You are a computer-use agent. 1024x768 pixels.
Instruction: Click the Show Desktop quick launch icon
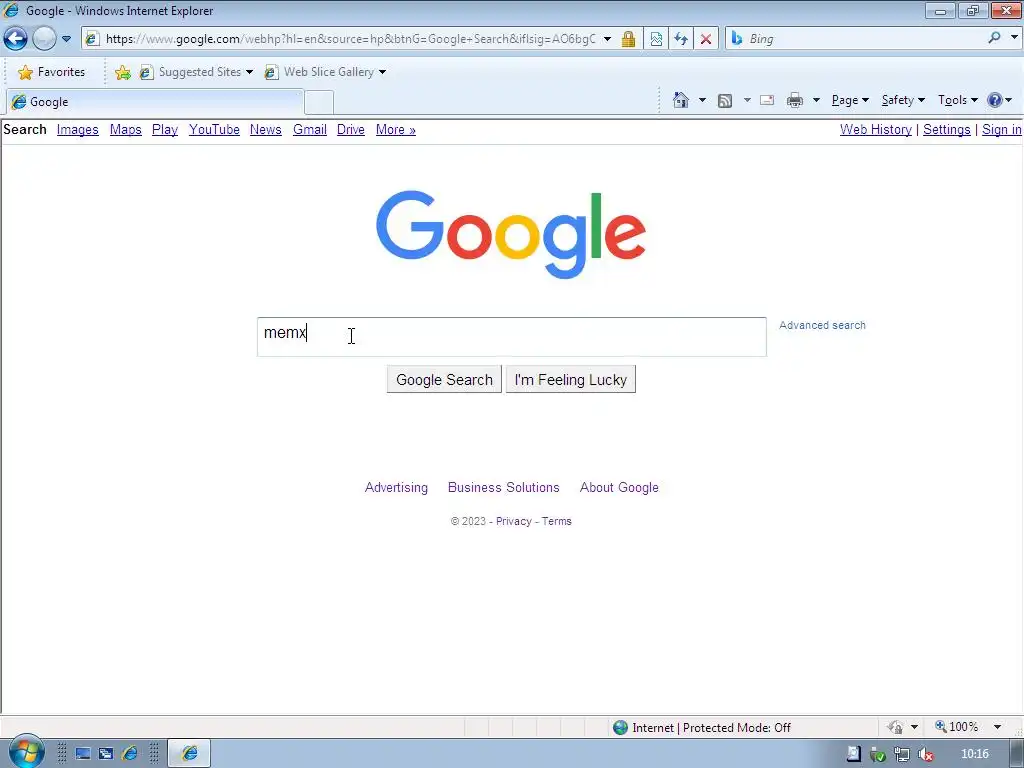(x=83, y=754)
